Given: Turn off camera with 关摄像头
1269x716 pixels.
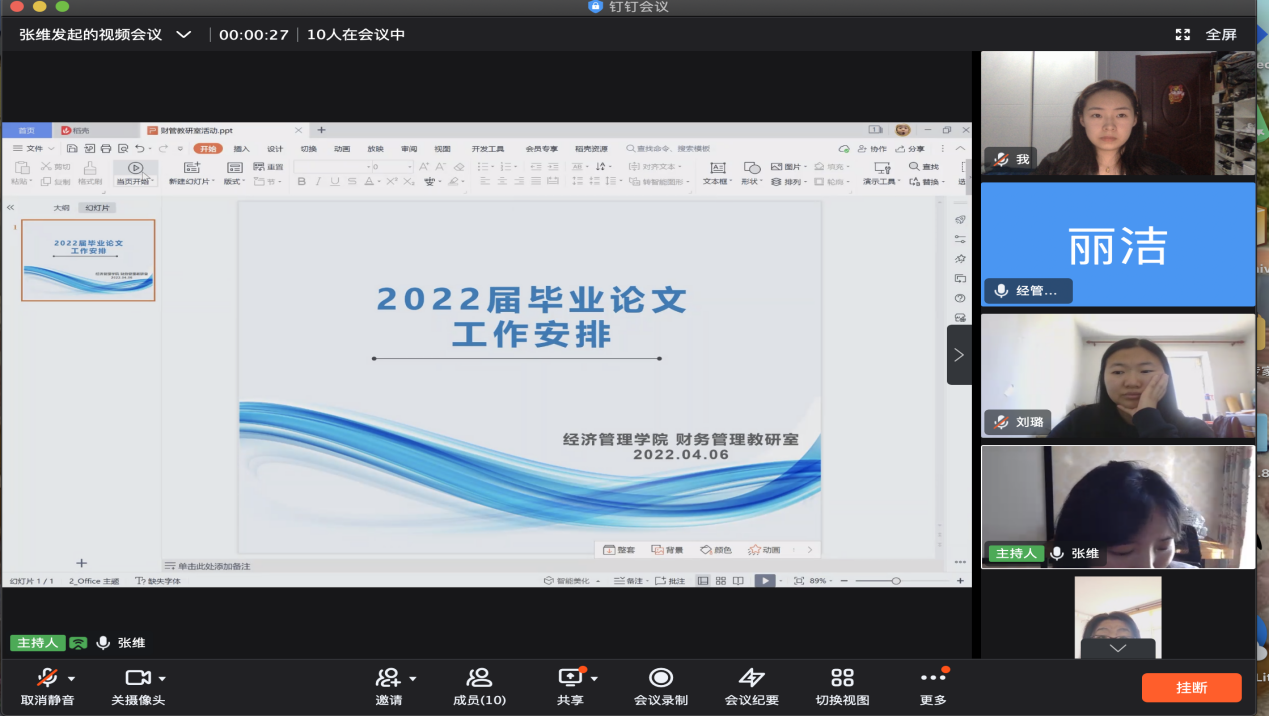Looking at the screenshot, I should point(138,686).
